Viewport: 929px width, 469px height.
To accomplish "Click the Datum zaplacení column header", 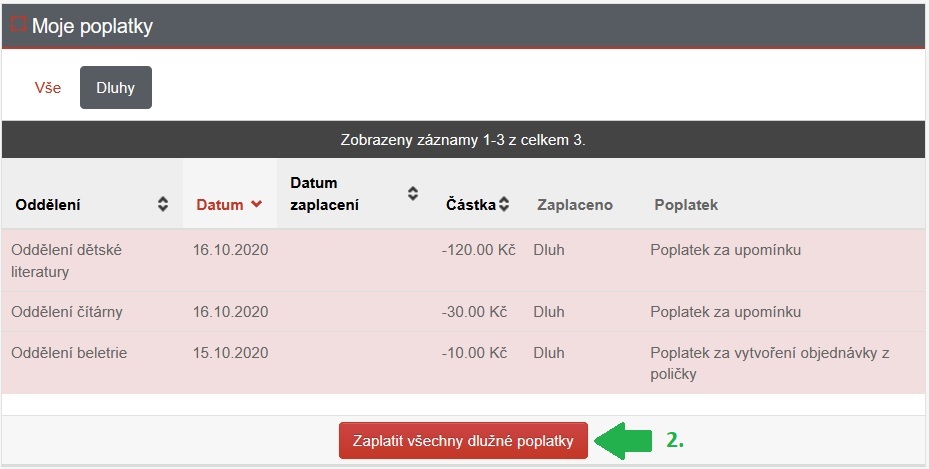I will tap(325, 194).
